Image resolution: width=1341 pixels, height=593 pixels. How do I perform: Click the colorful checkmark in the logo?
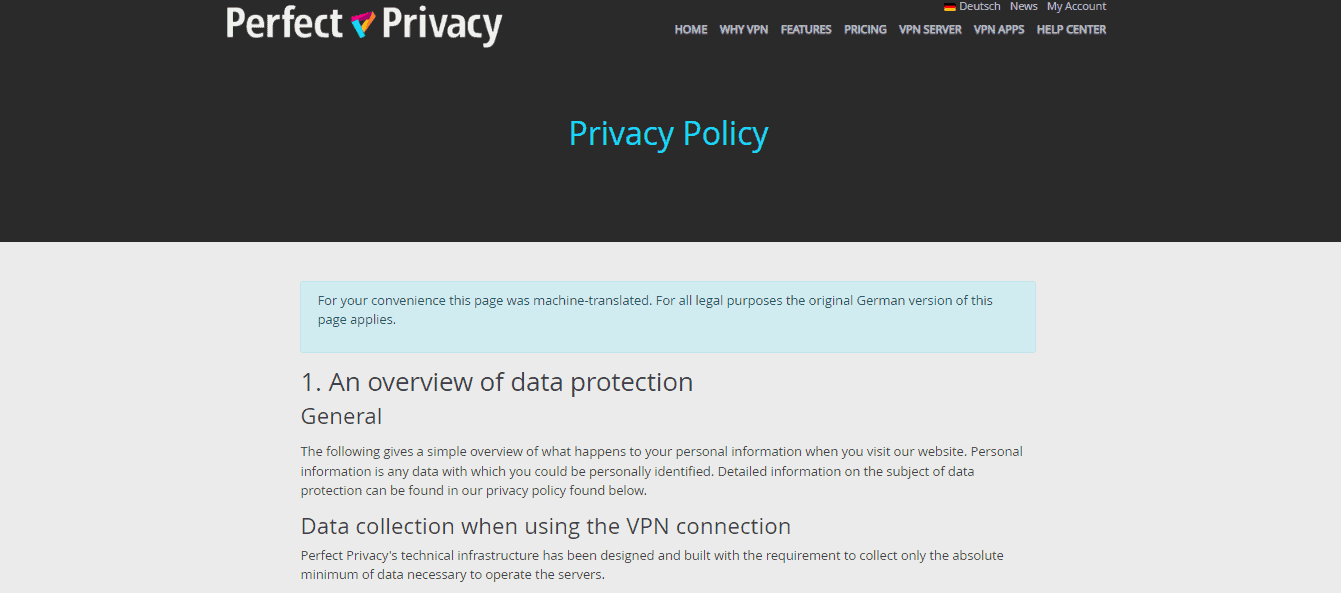click(x=364, y=25)
